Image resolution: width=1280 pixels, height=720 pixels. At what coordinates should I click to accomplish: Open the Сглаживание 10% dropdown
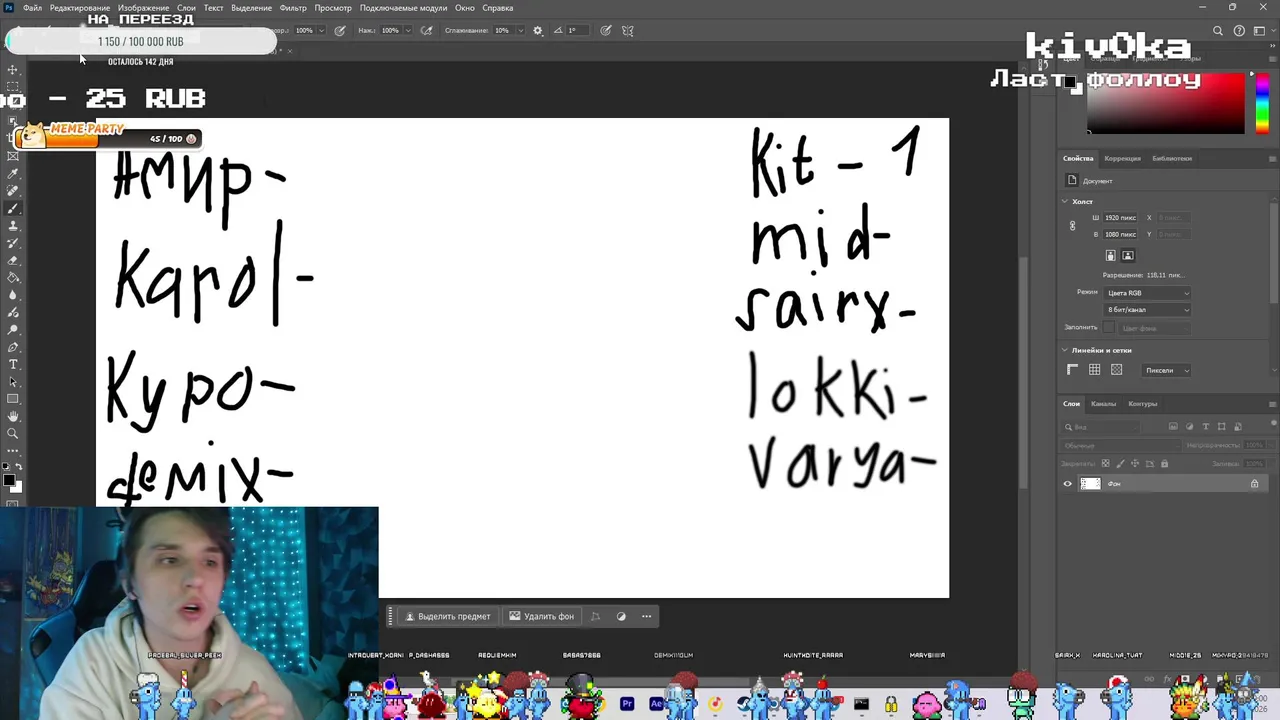[x=520, y=30]
